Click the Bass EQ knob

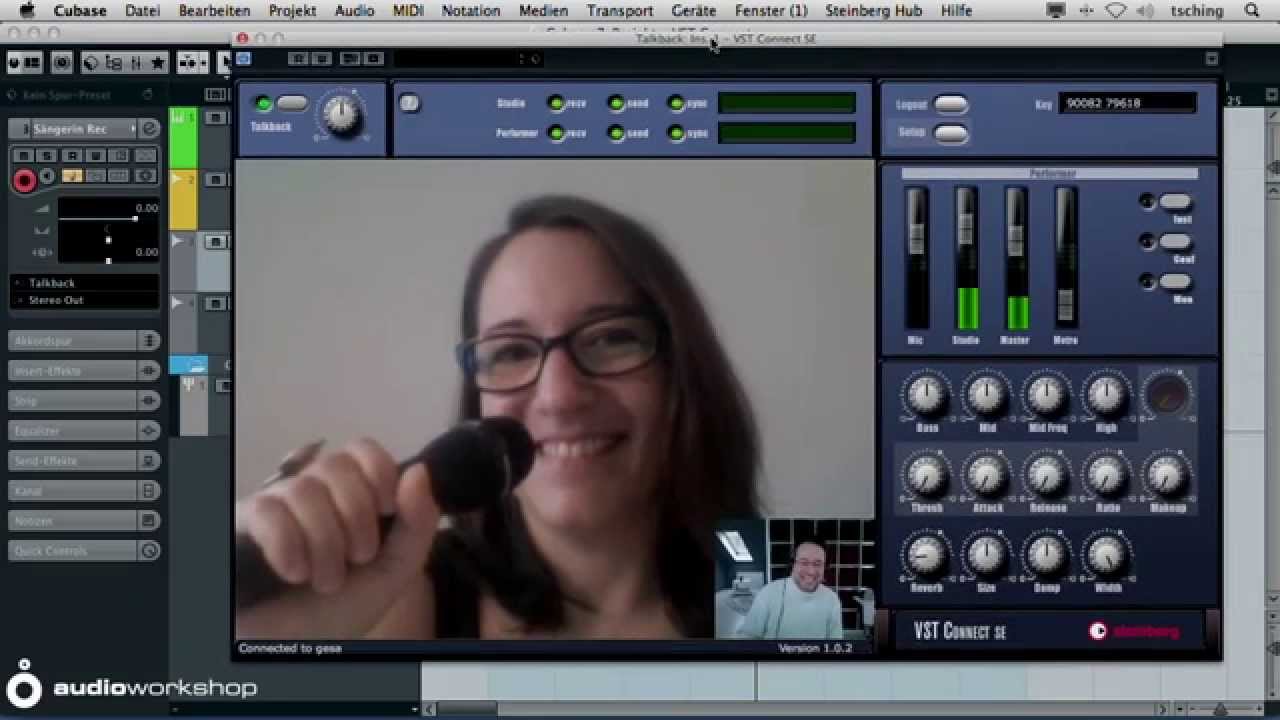click(926, 395)
